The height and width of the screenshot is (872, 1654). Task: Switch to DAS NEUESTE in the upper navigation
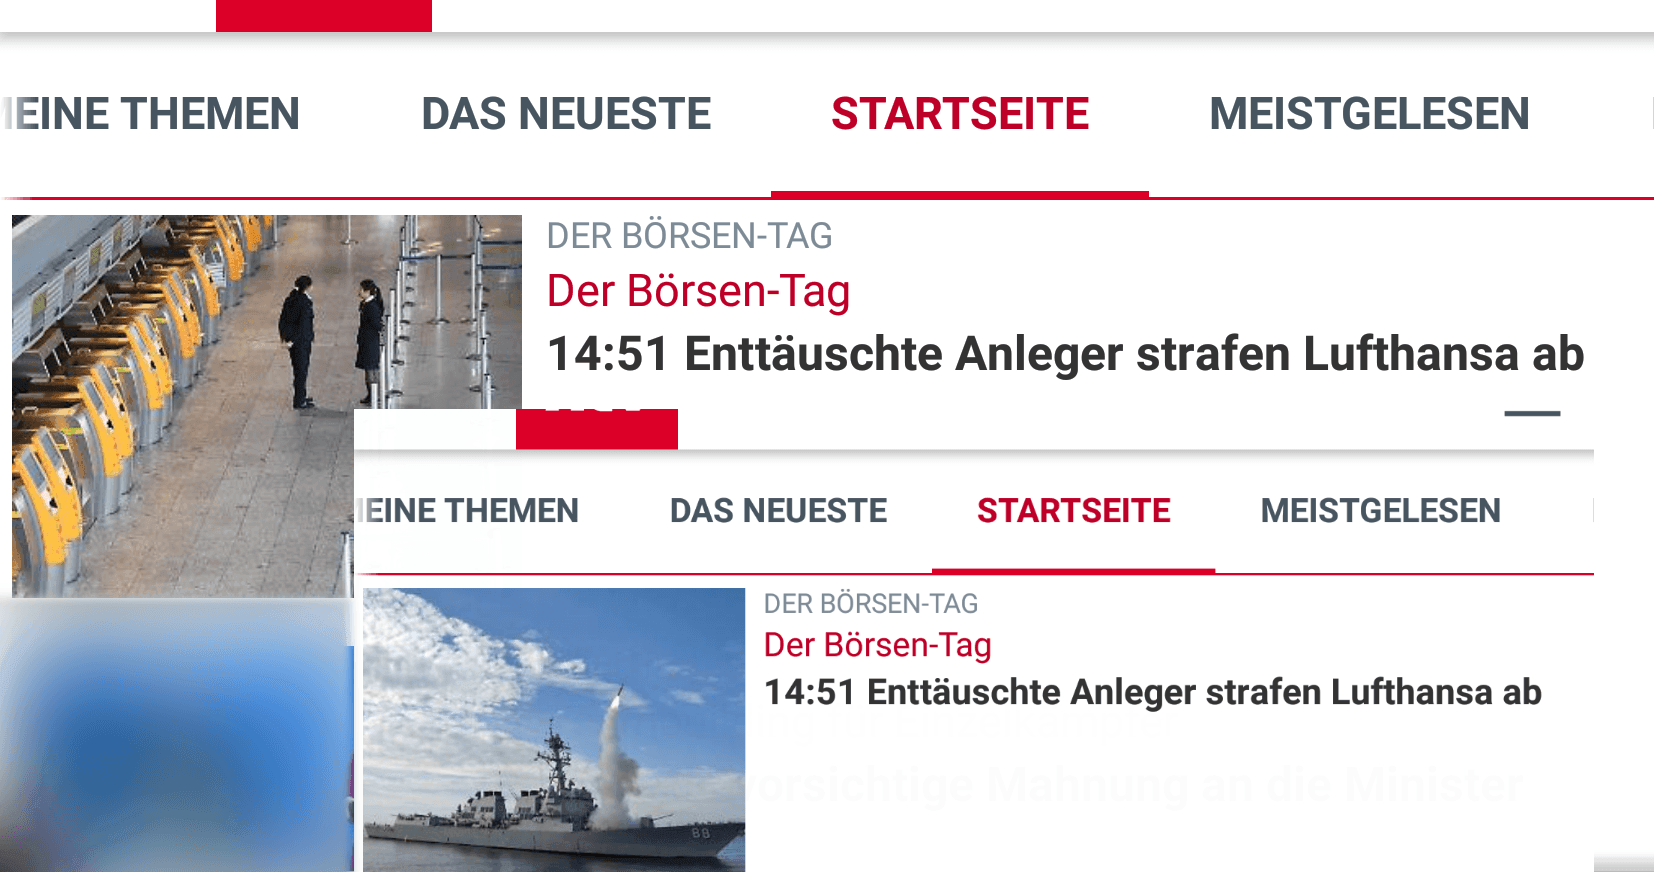(x=566, y=114)
